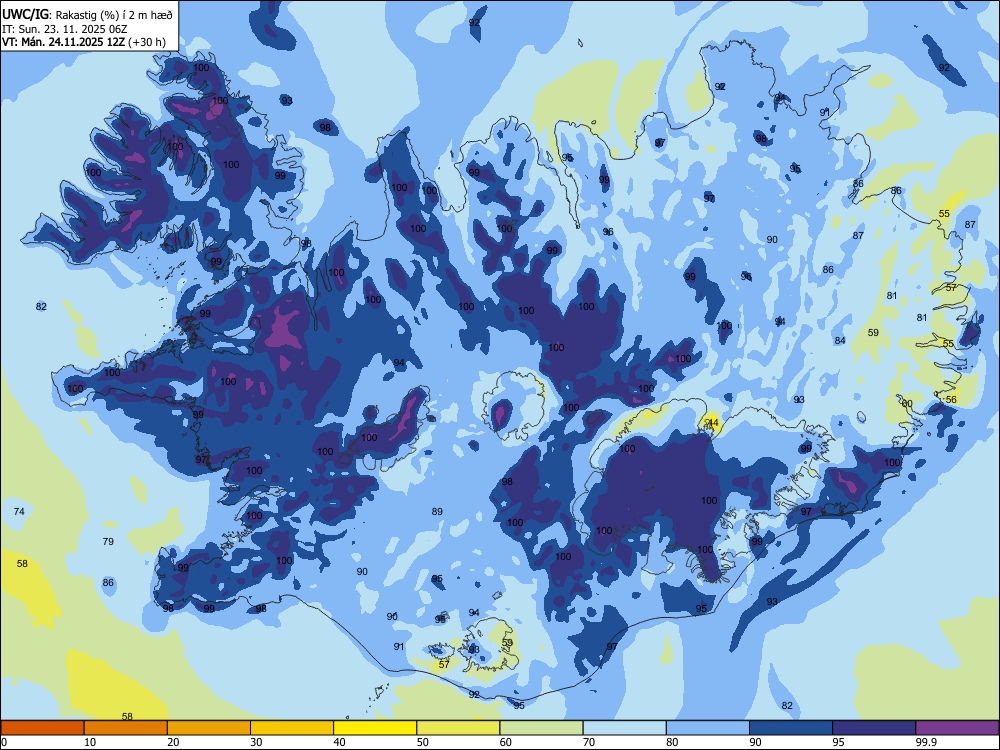
Task: Click the 95–99.9 dark navy legend swatch
Action: pyautogui.click(x=874, y=728)
